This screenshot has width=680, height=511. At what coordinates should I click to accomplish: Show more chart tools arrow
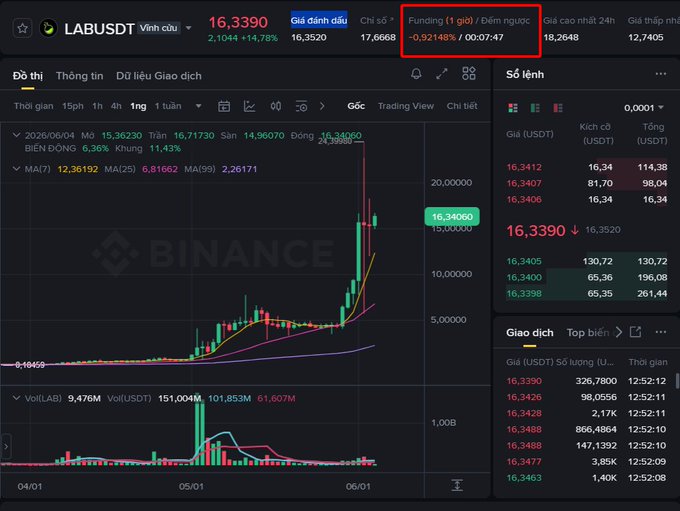(x=322, y=106)
